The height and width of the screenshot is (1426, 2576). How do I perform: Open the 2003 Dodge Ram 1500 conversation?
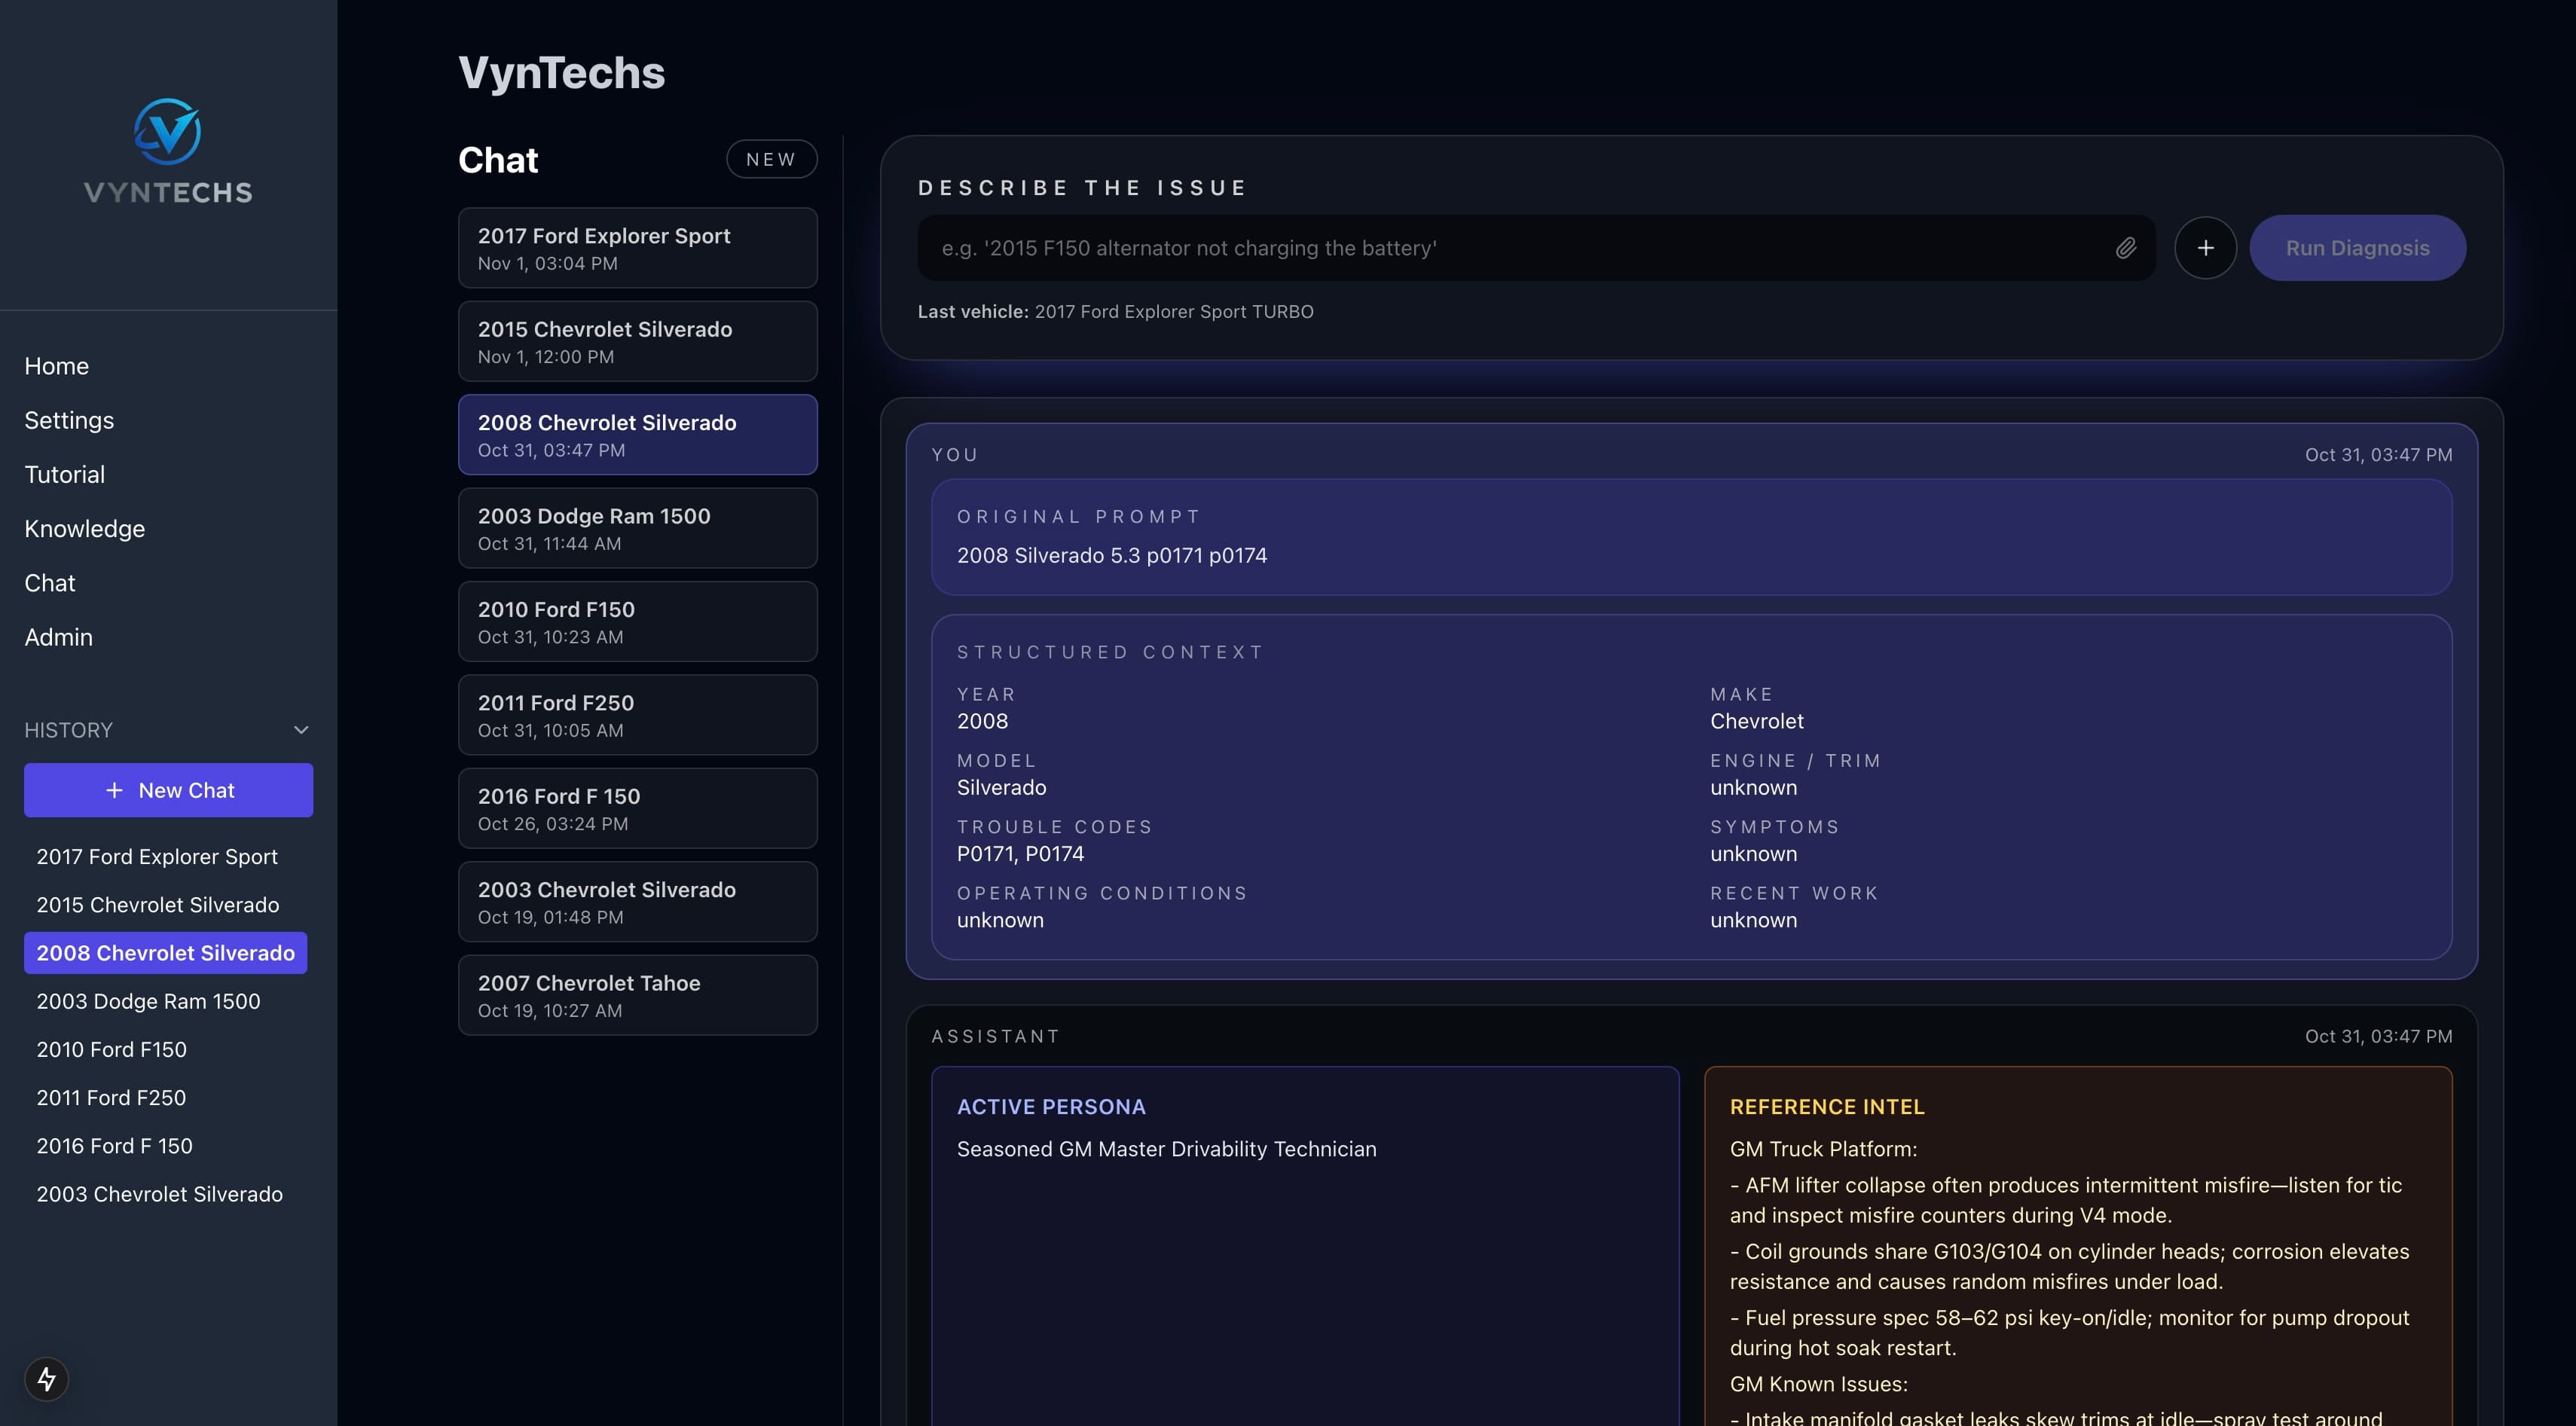tap(637, 528)
